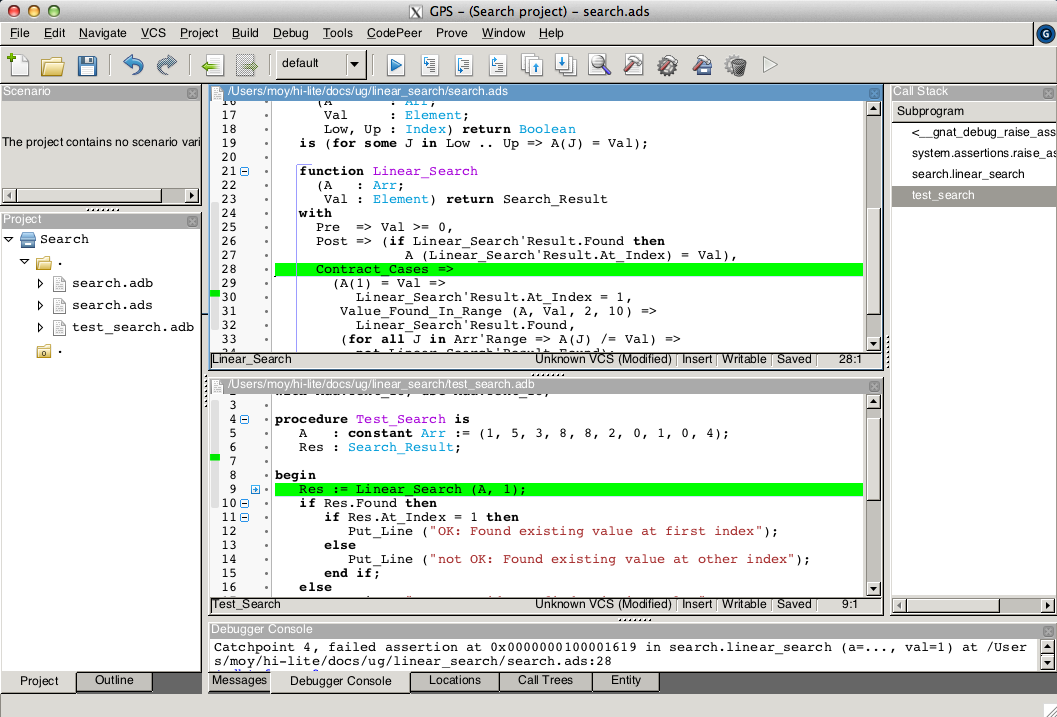Open the Debug menu
The width and height of the screenshot is (1057, 717).
[x=291, y=33]
